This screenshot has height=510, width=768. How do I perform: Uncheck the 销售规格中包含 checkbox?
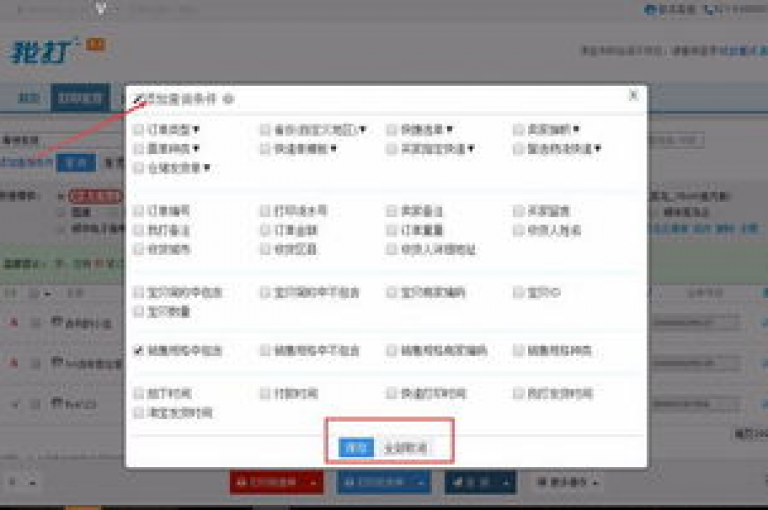click(138, 350)
